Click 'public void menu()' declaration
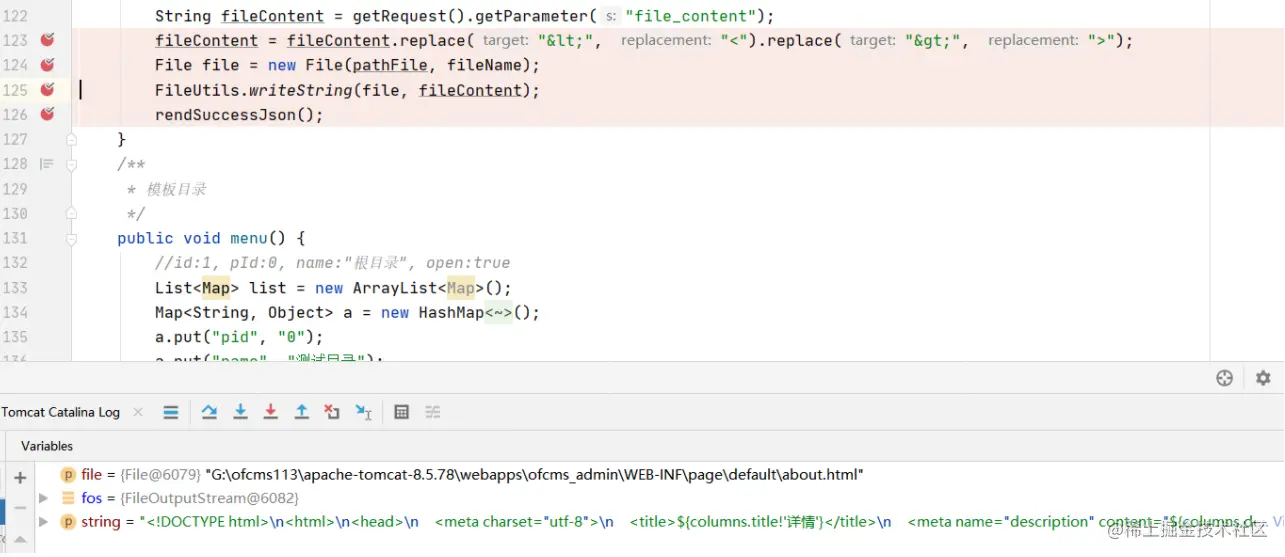 tap(211, 238)
